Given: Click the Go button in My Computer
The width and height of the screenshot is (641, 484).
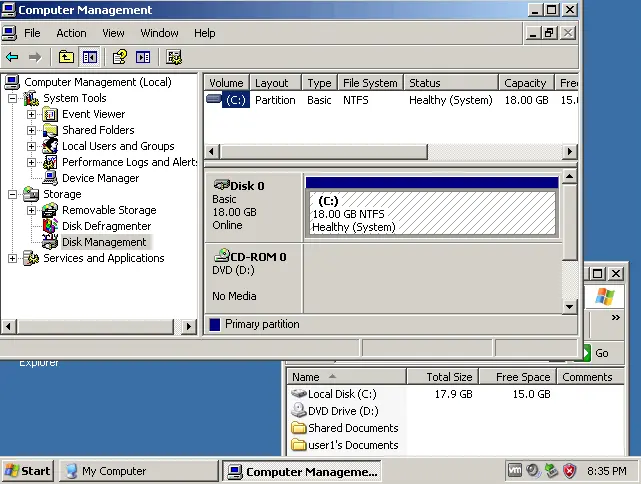Looking at the screenshot, I should pyautogui.click(x=597, y=353).
